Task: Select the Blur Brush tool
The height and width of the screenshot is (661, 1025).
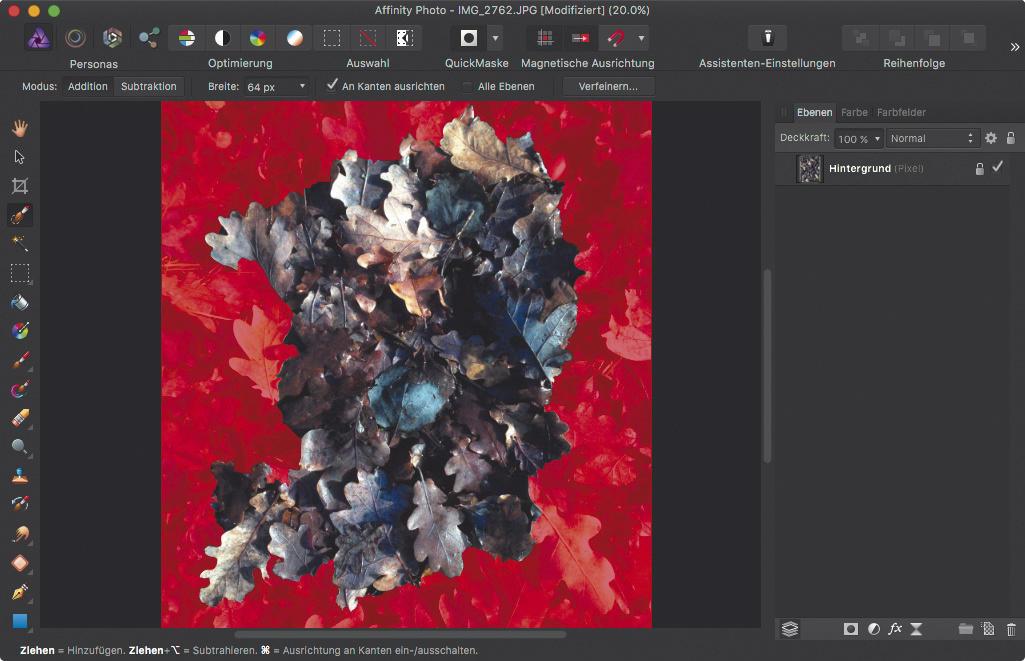Action: pyautogui.click(x=20, y=563)
